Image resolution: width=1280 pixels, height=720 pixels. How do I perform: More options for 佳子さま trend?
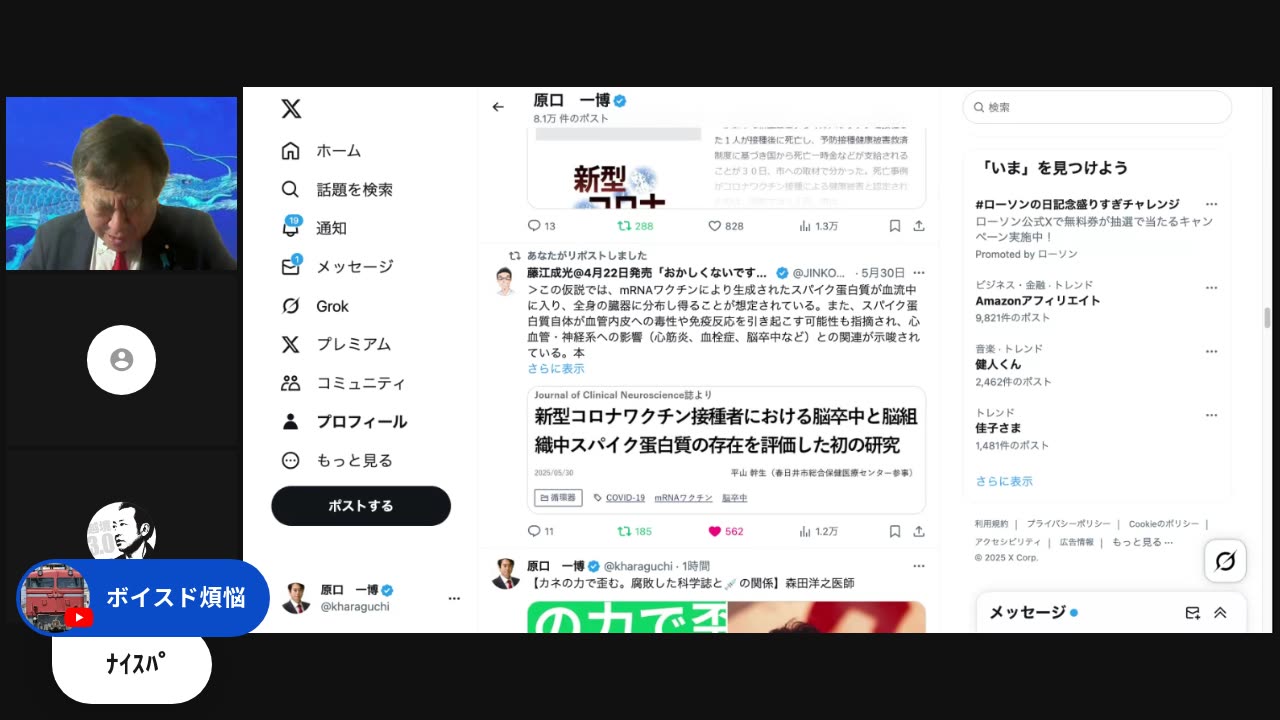click(1212, 415)
